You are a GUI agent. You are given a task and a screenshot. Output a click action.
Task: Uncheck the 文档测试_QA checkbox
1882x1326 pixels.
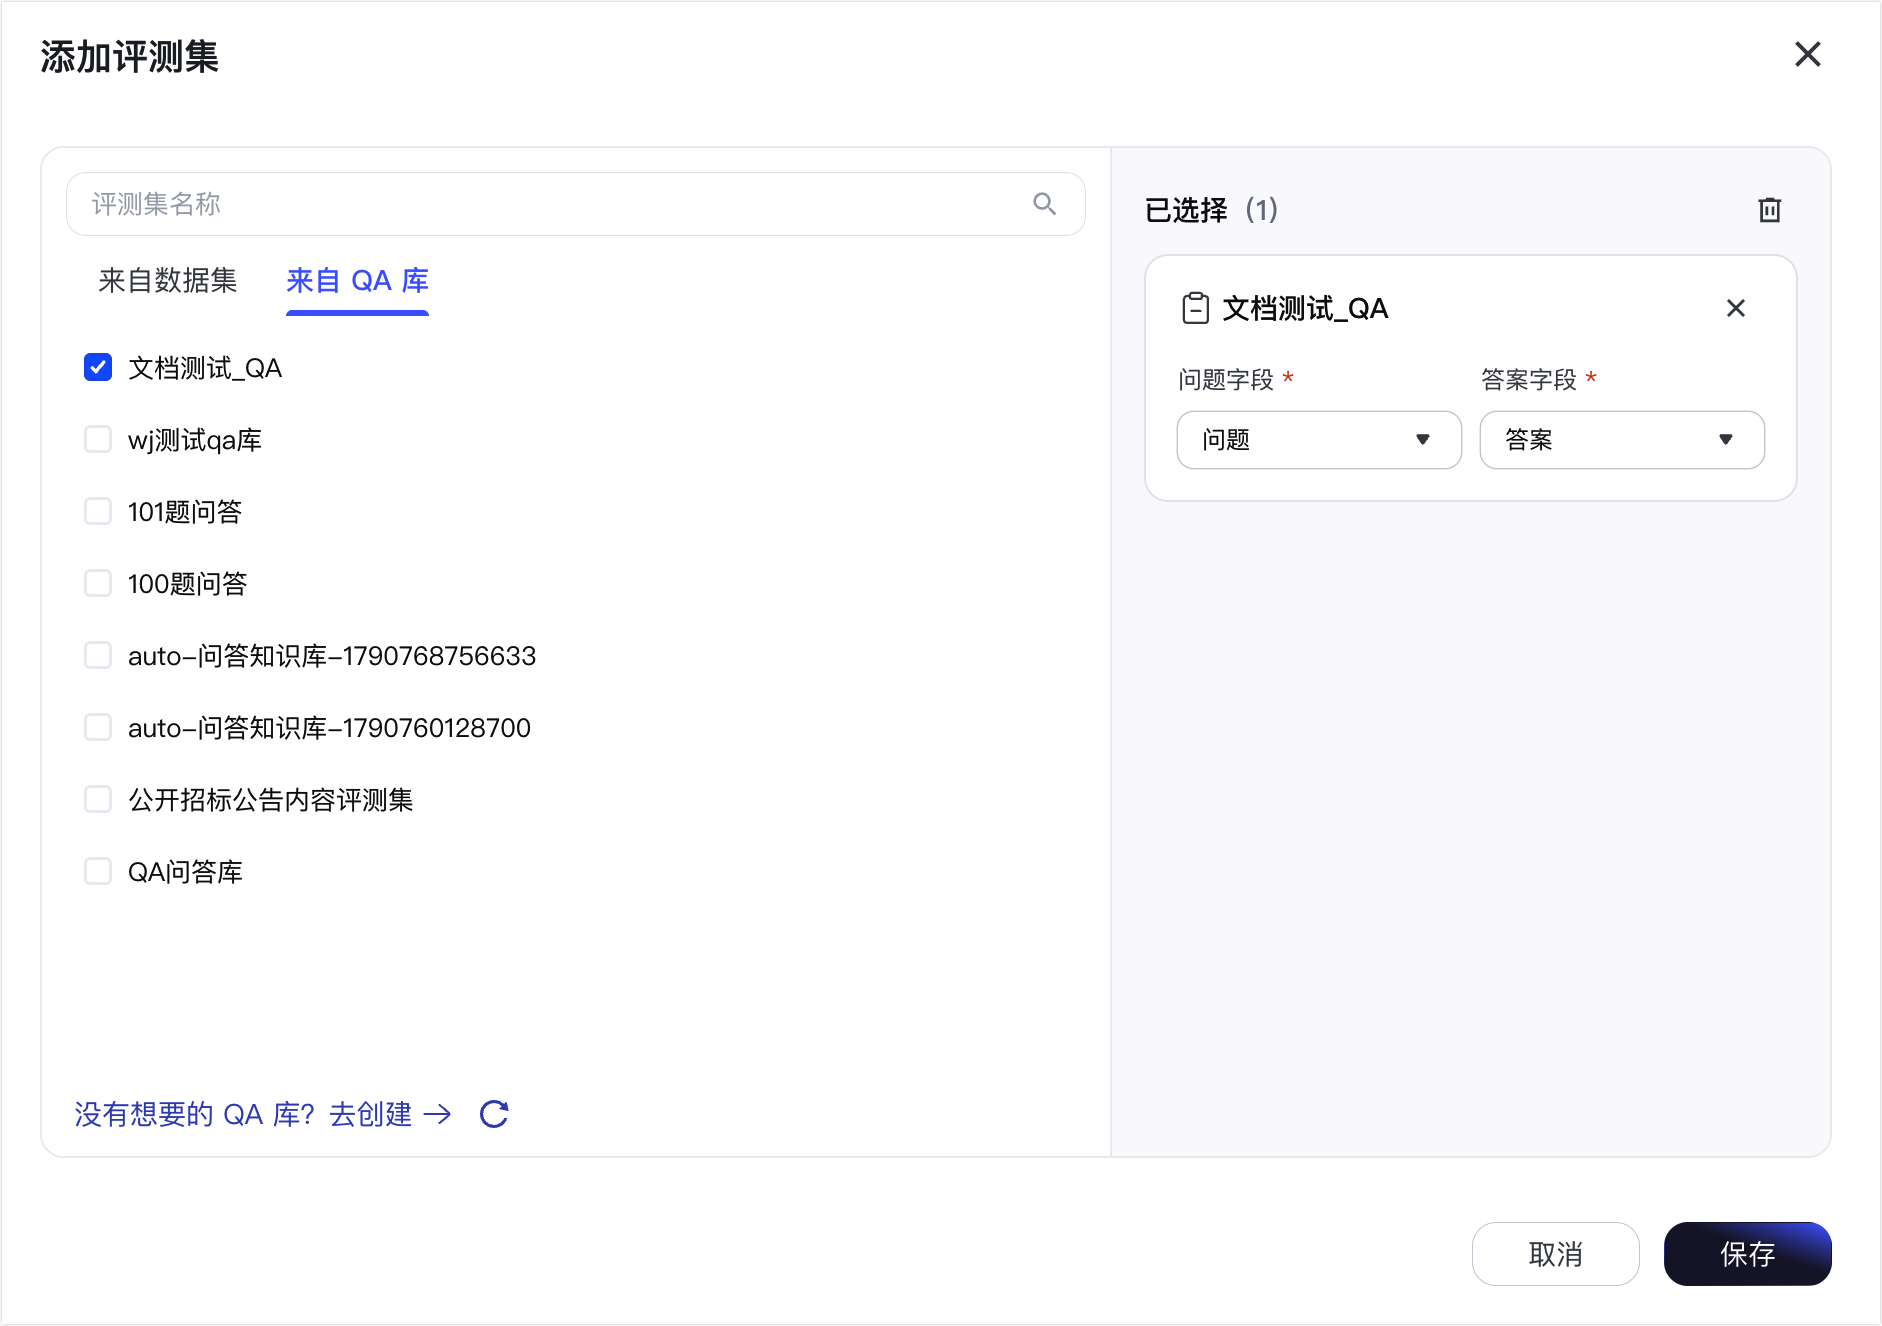(x=98, y=368)
